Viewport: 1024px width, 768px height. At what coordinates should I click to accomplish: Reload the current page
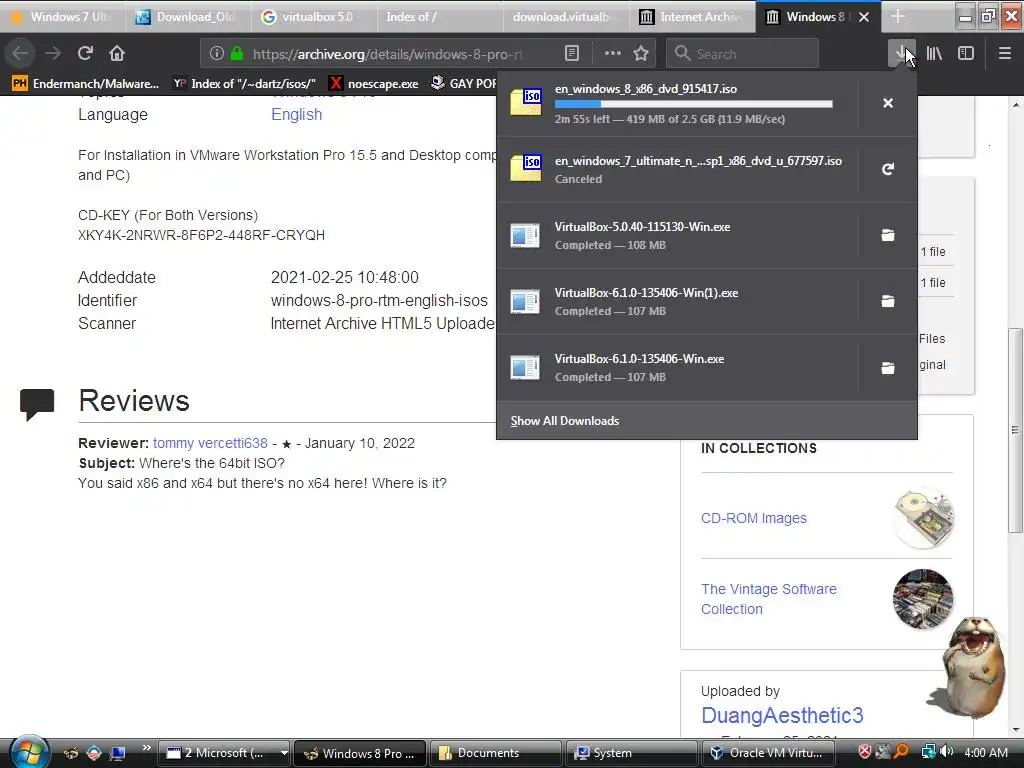click(85, 54)
